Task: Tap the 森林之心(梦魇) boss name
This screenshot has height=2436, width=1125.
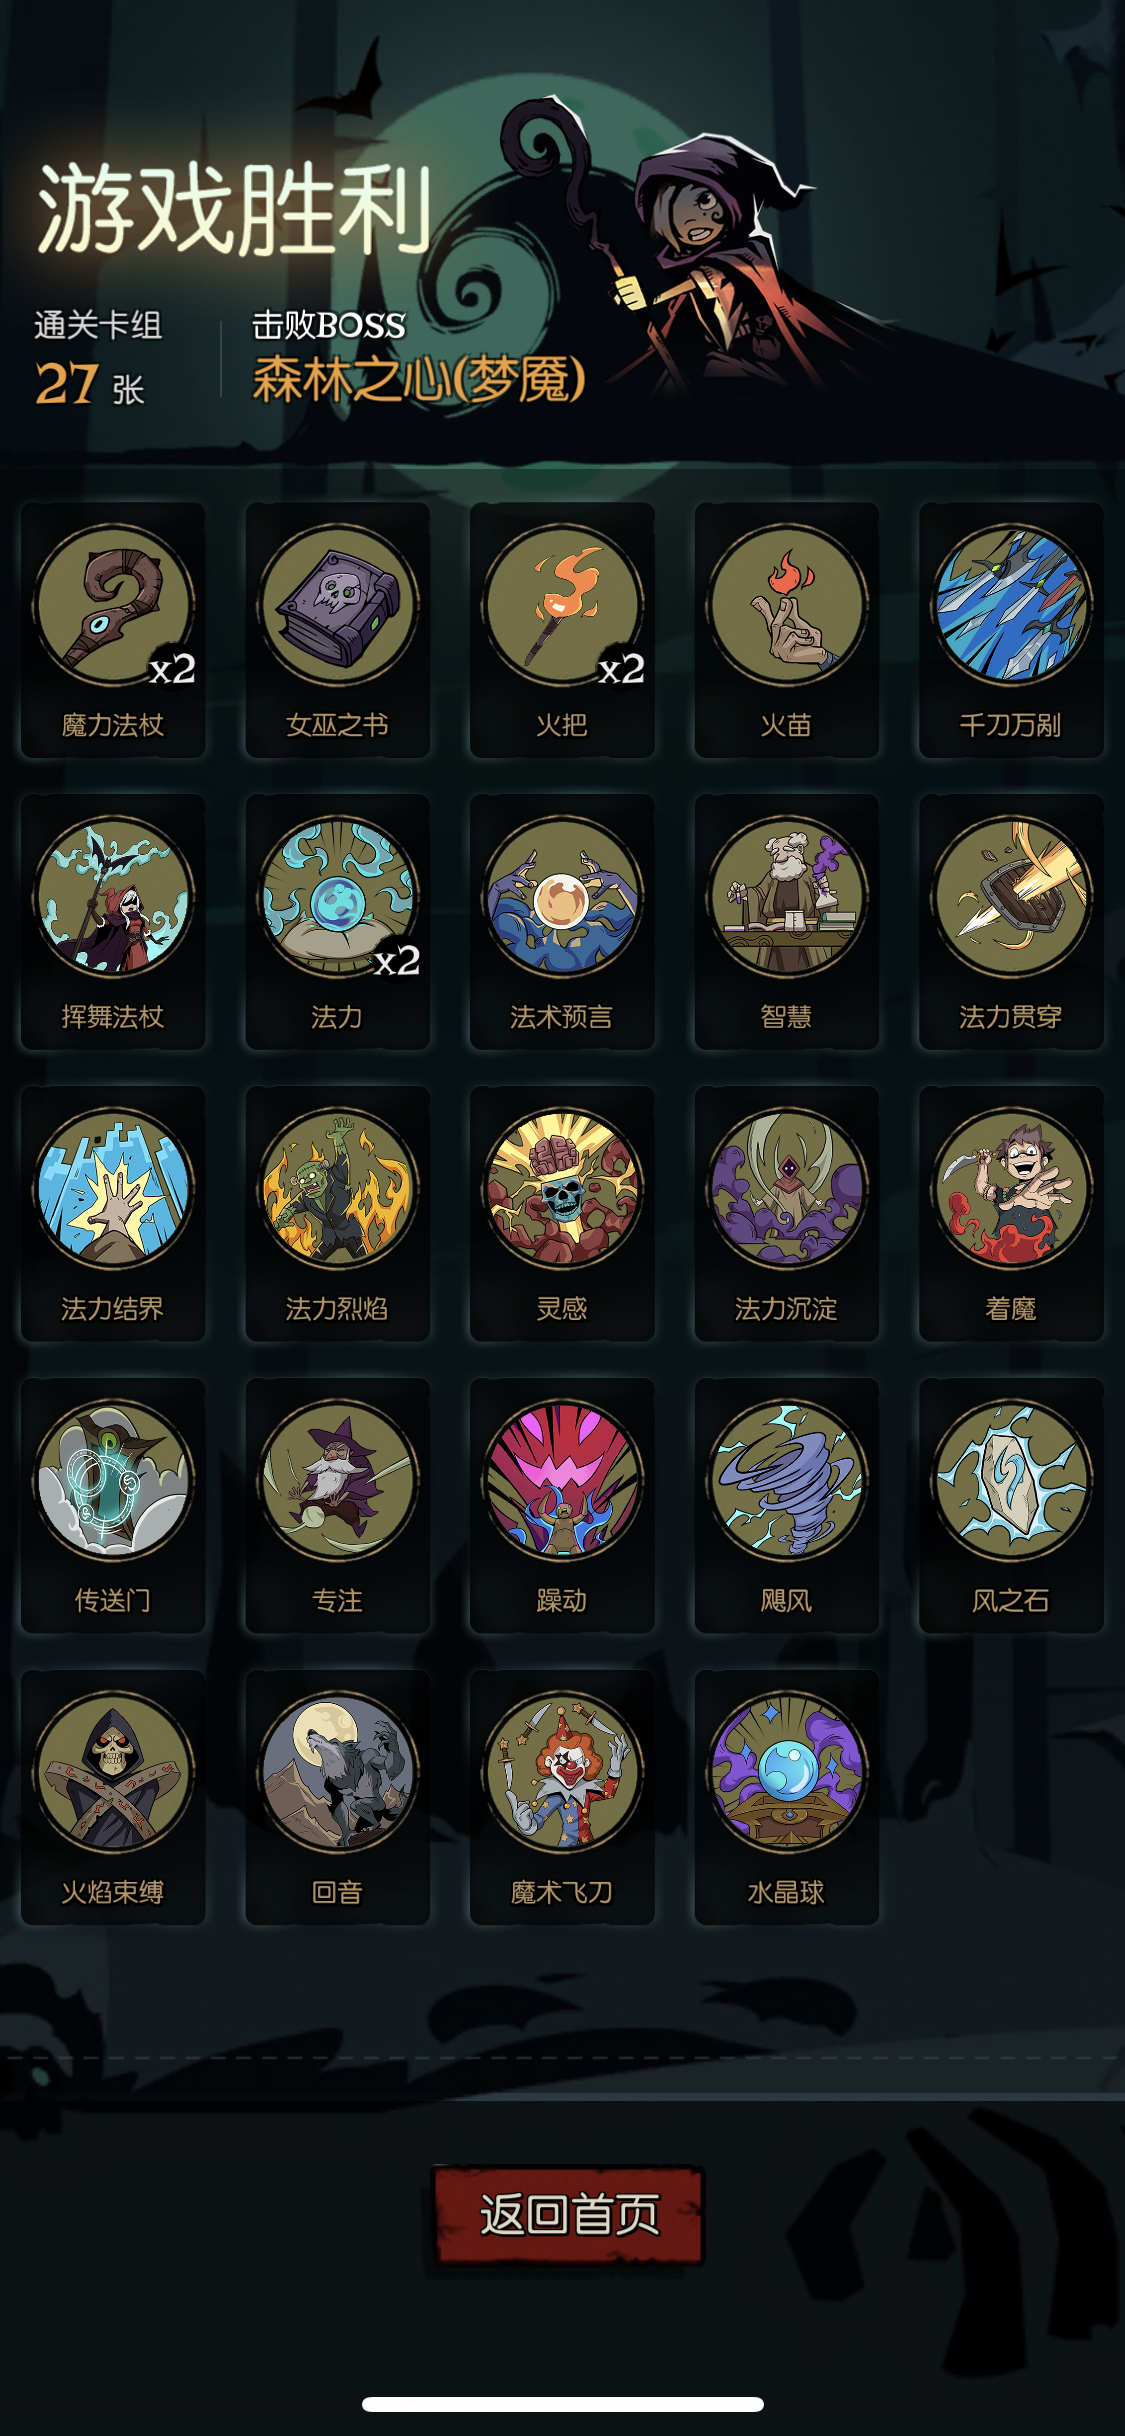Action: tap(419, 380)
